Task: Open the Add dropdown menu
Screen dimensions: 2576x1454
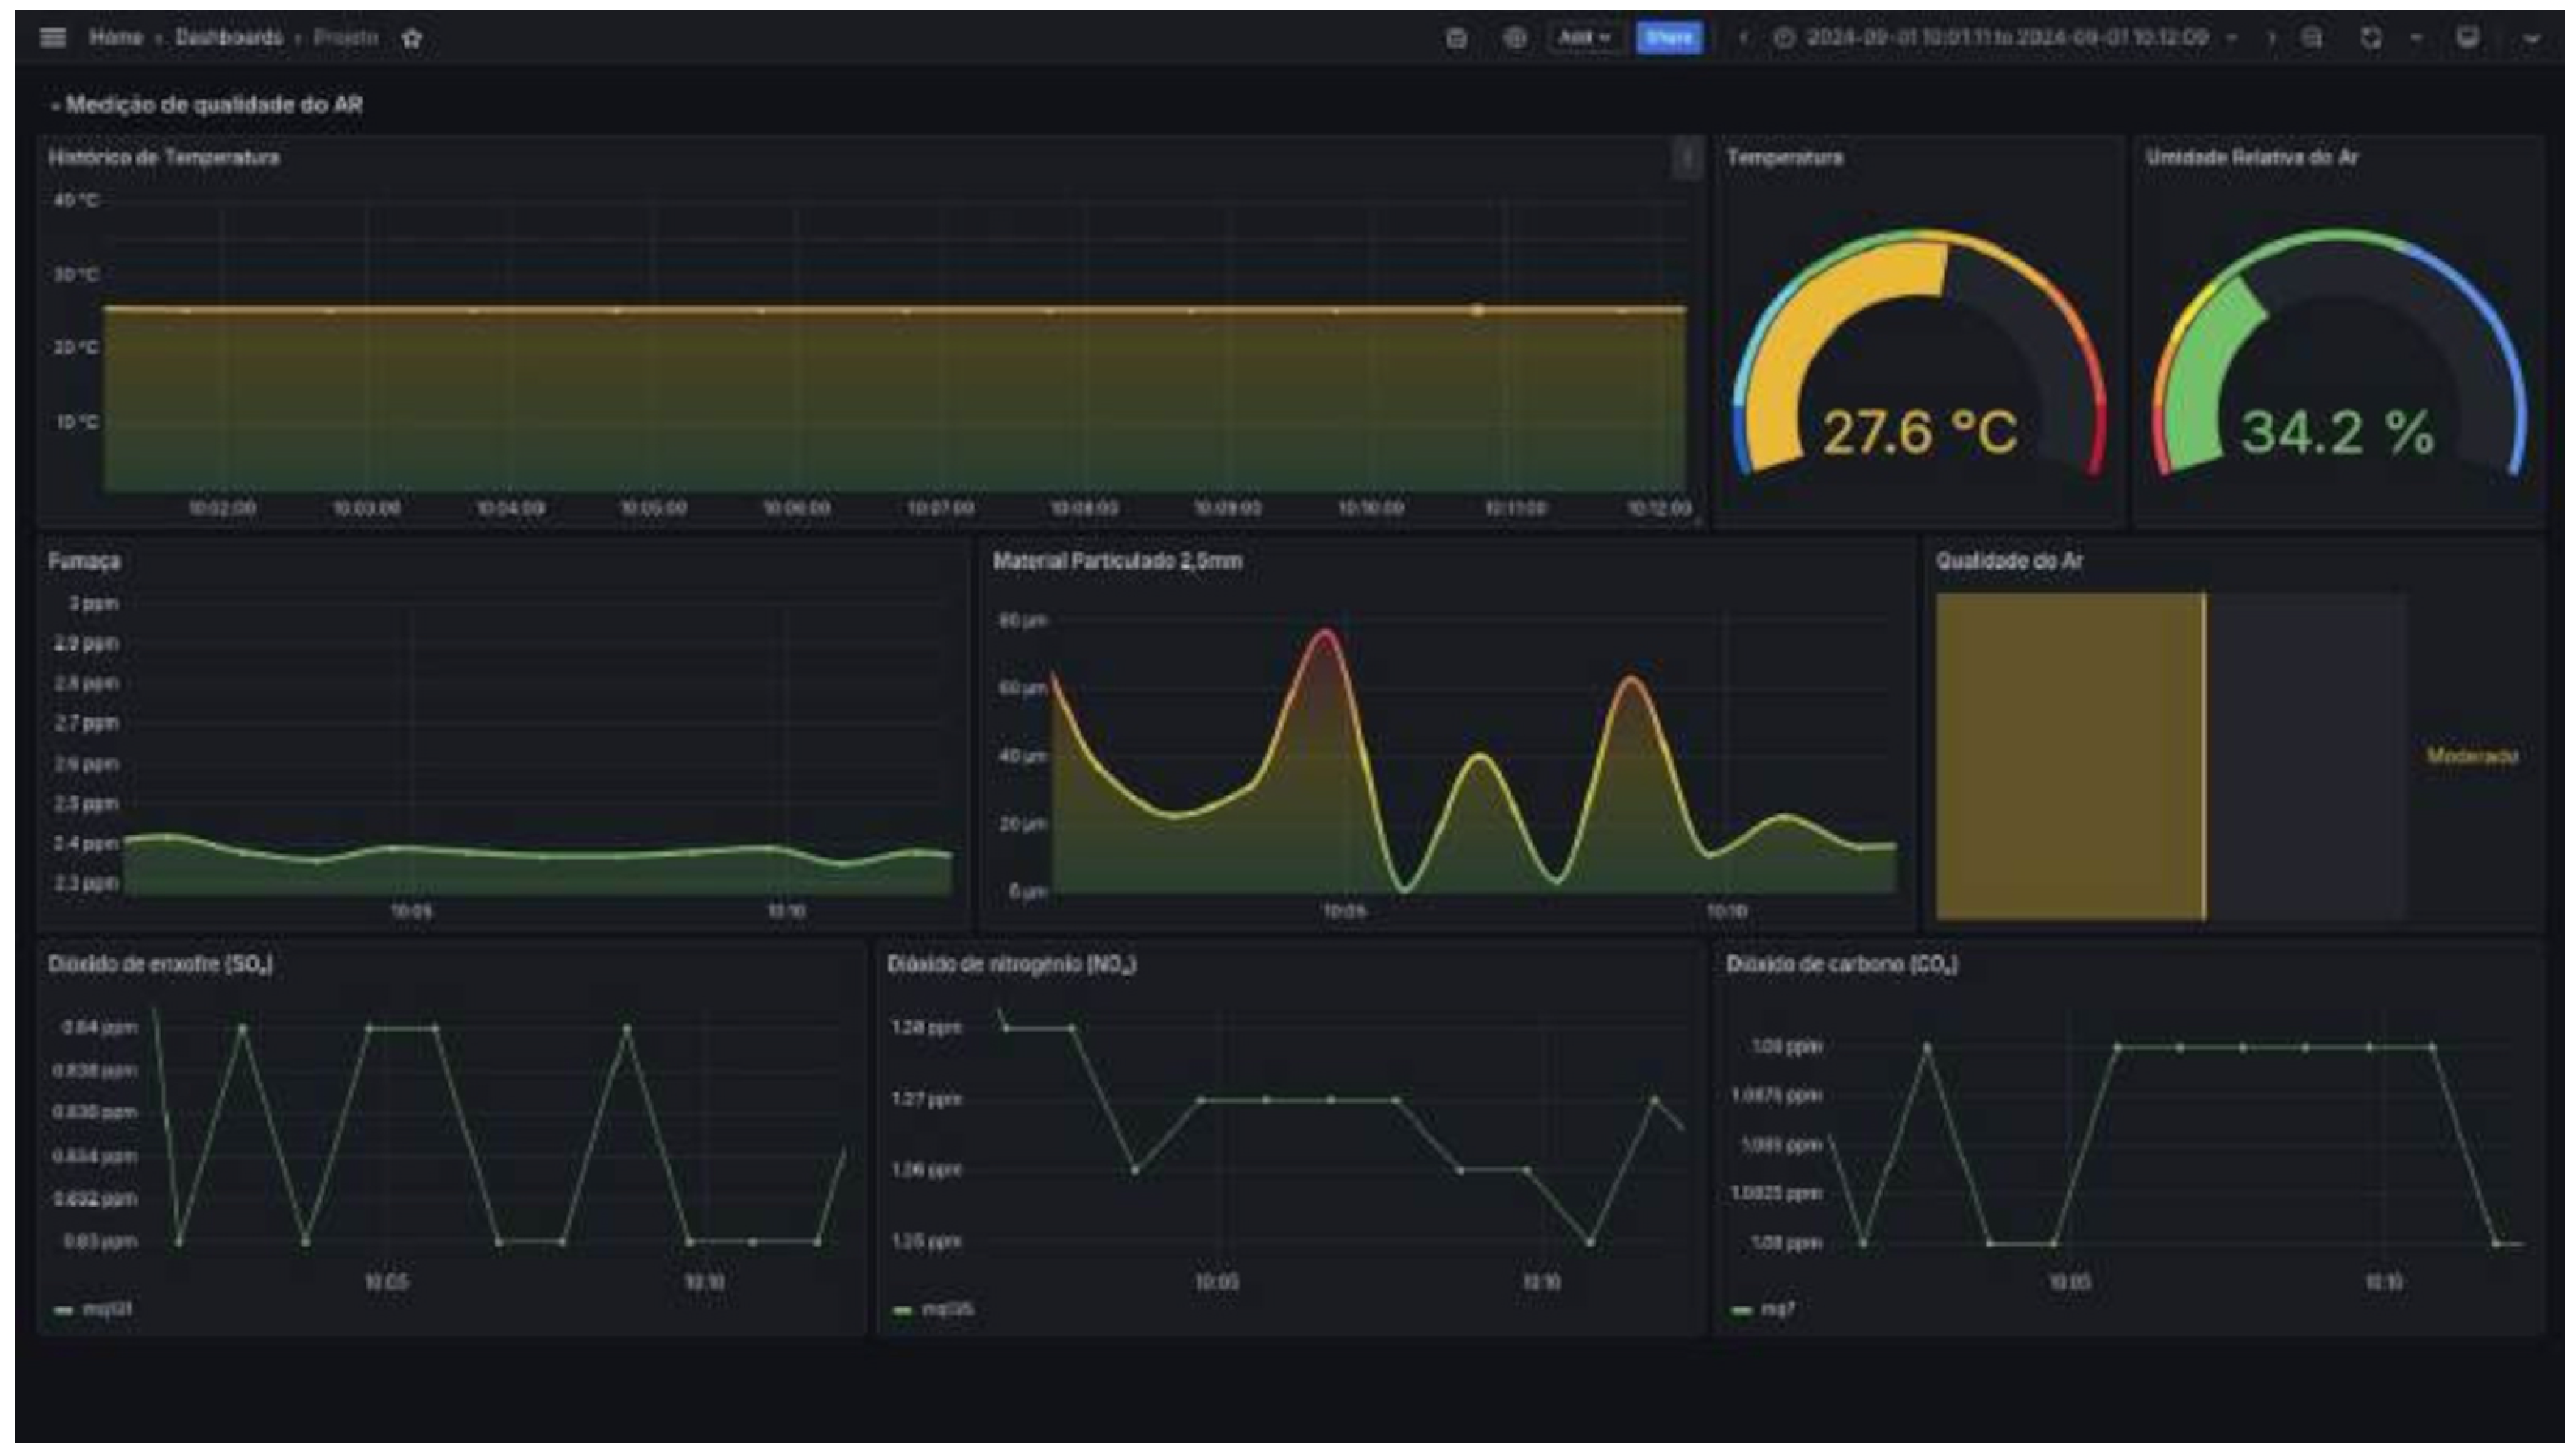Action: coord(1583,38)
